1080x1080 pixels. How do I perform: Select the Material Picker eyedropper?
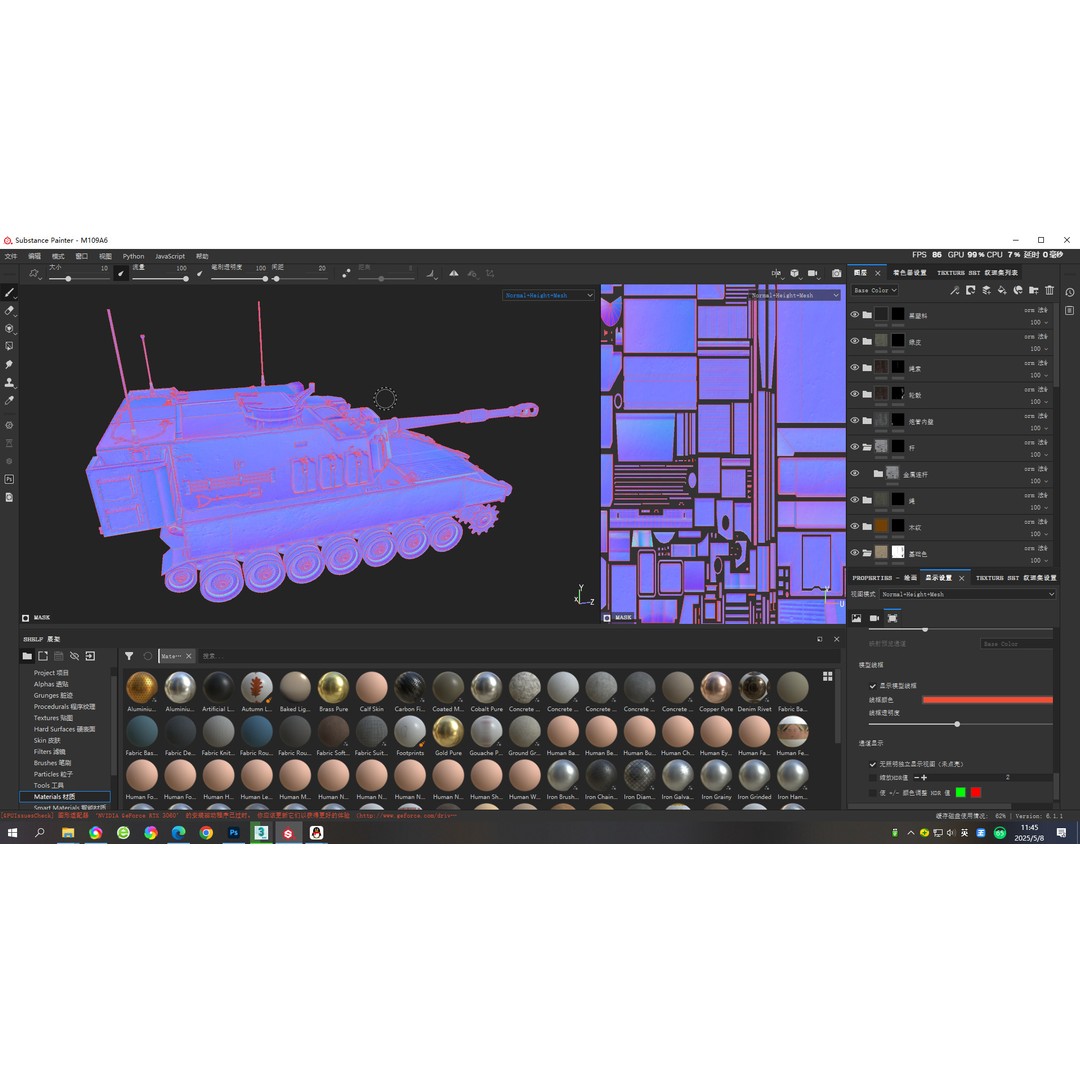click(x=10, y=400)
